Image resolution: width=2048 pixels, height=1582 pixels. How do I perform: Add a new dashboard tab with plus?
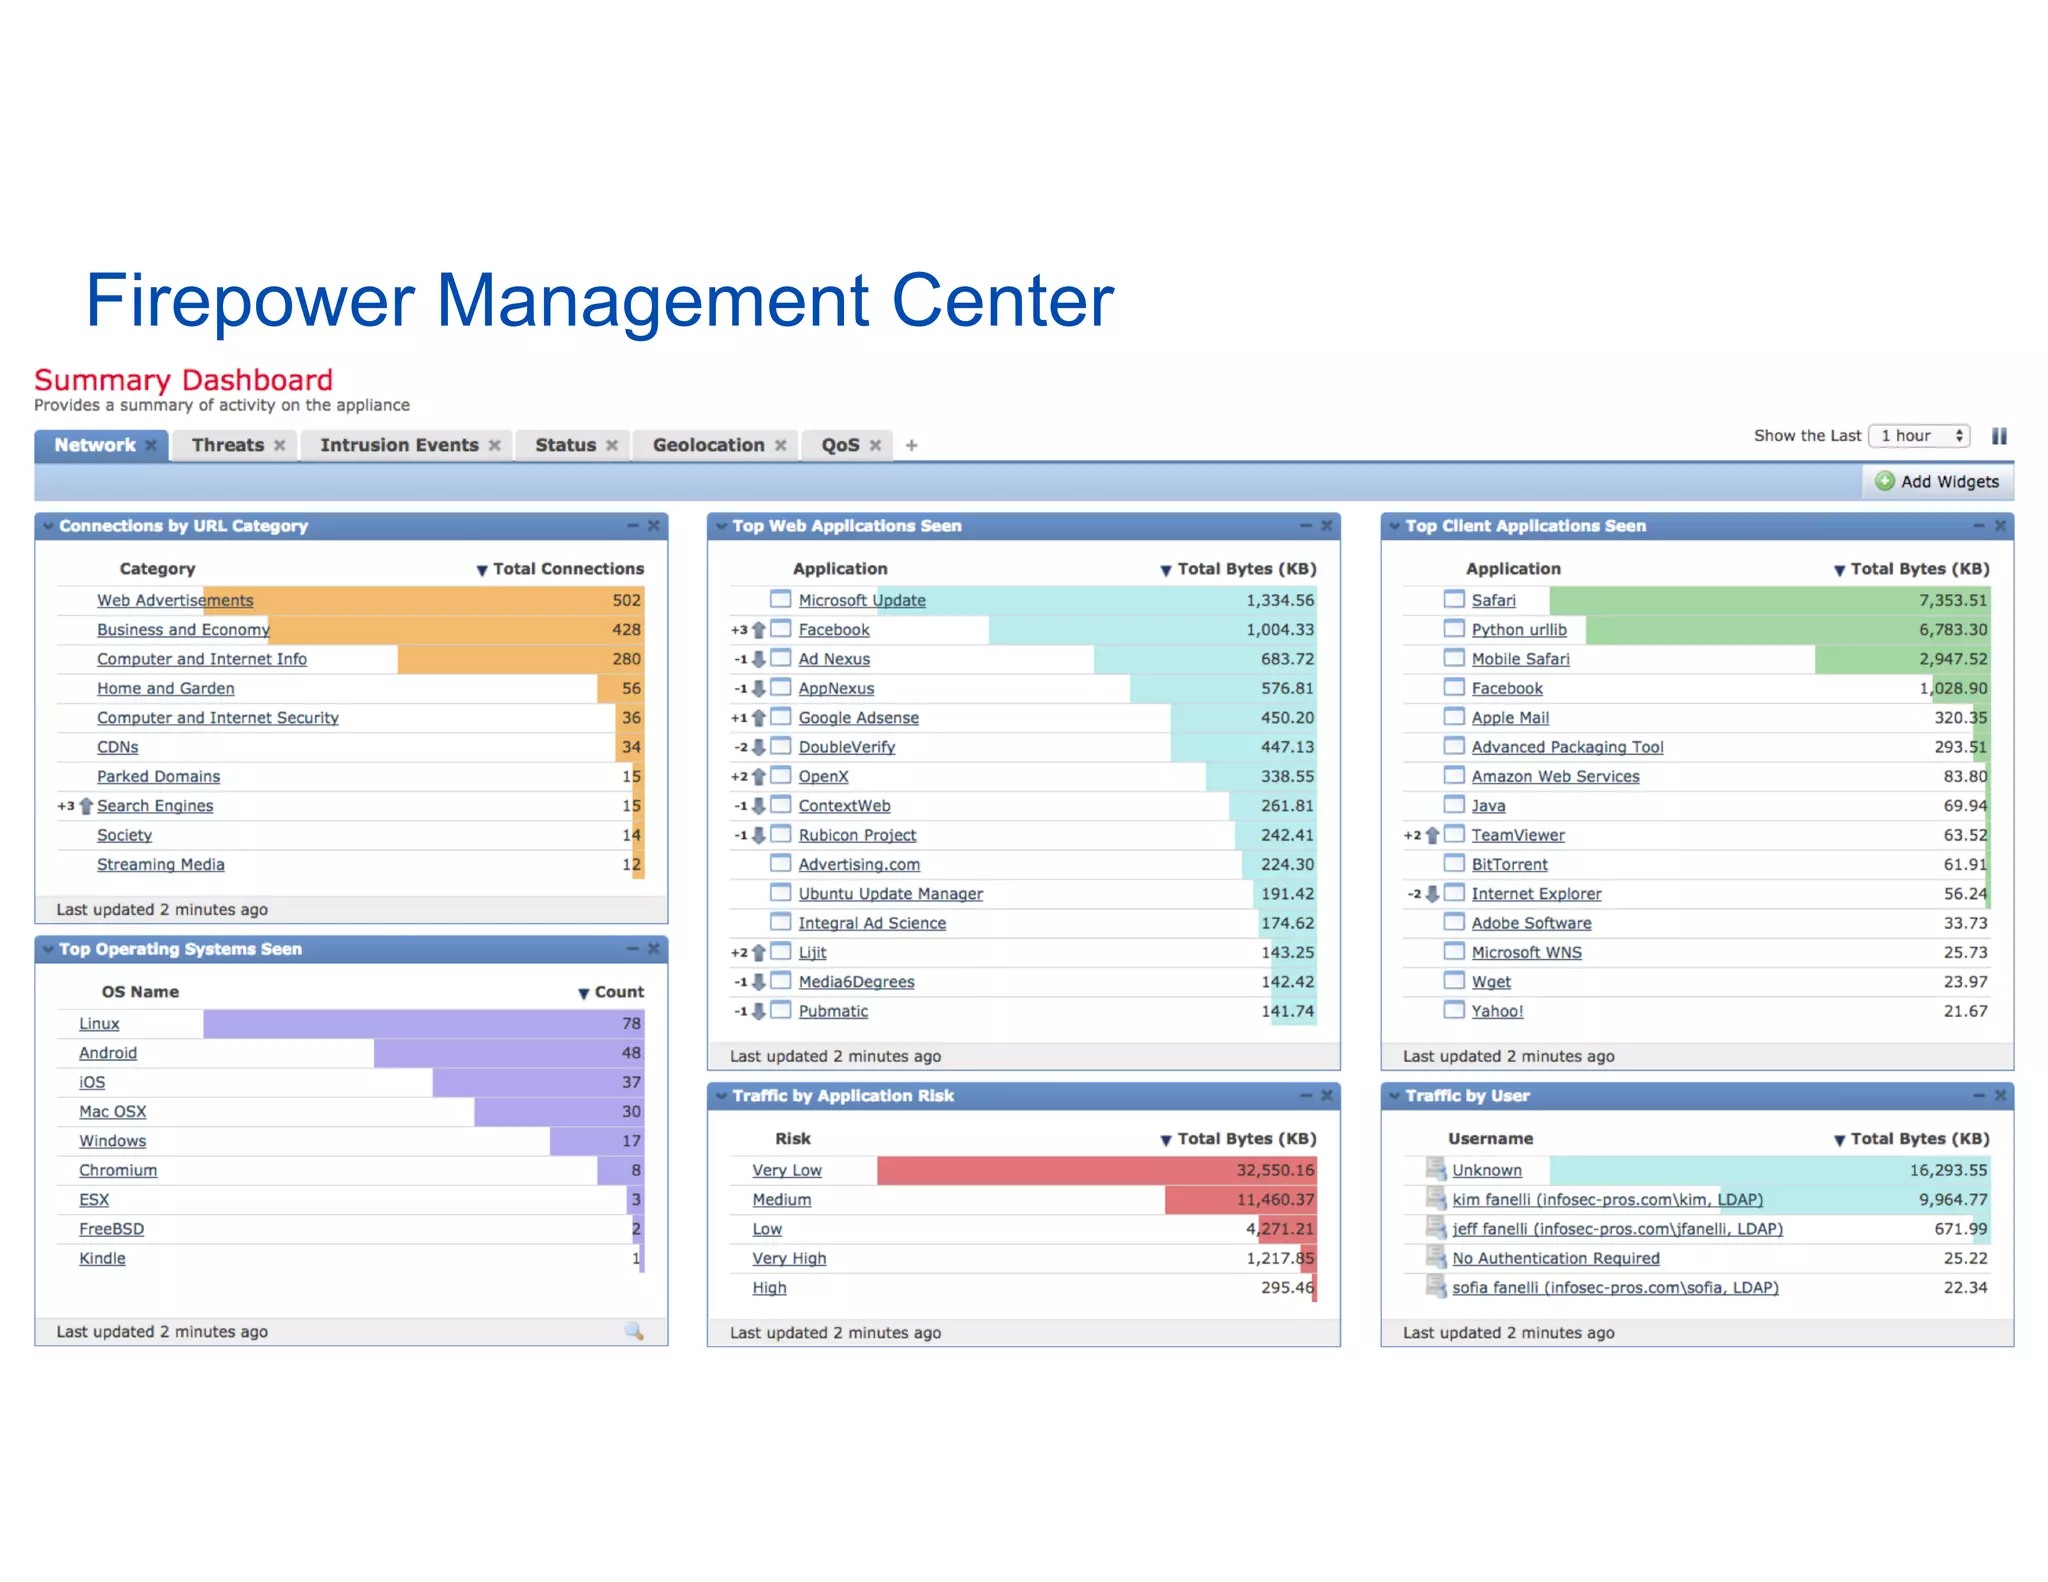(911, 445)
